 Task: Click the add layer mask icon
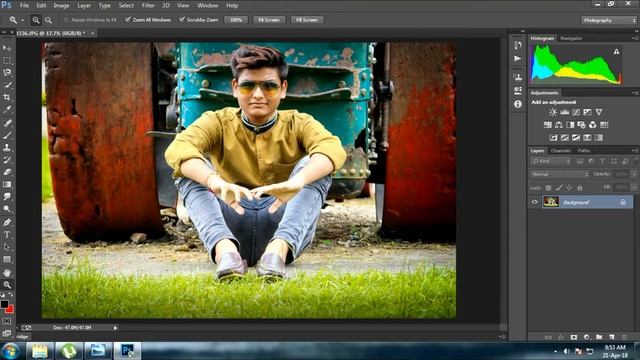pos(574,337)
